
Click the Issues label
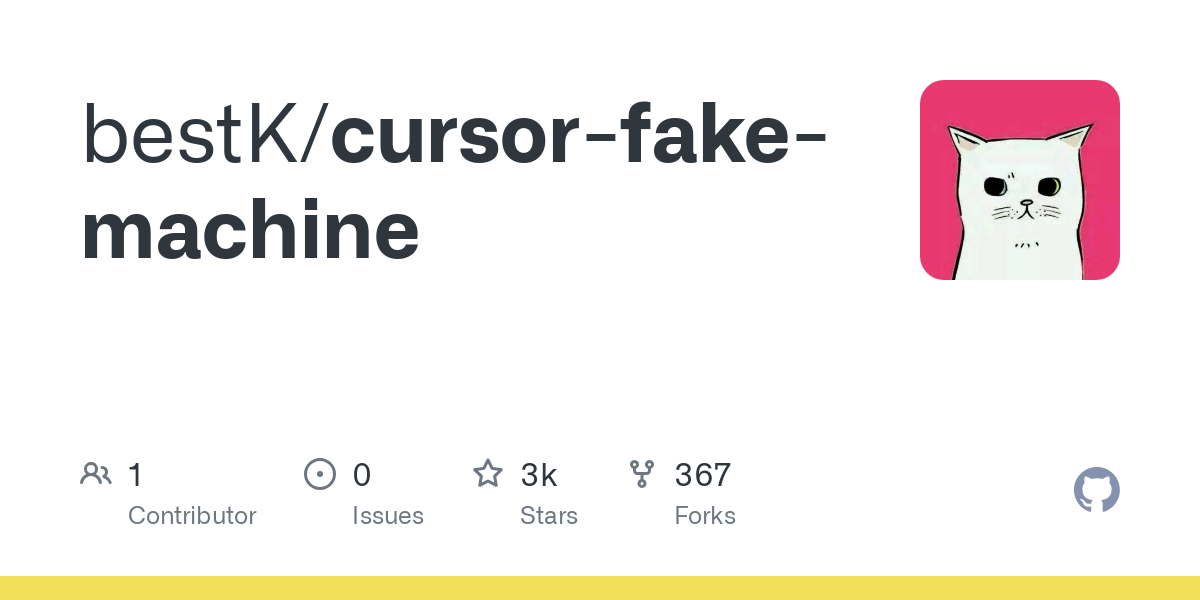tap(388, 516)
